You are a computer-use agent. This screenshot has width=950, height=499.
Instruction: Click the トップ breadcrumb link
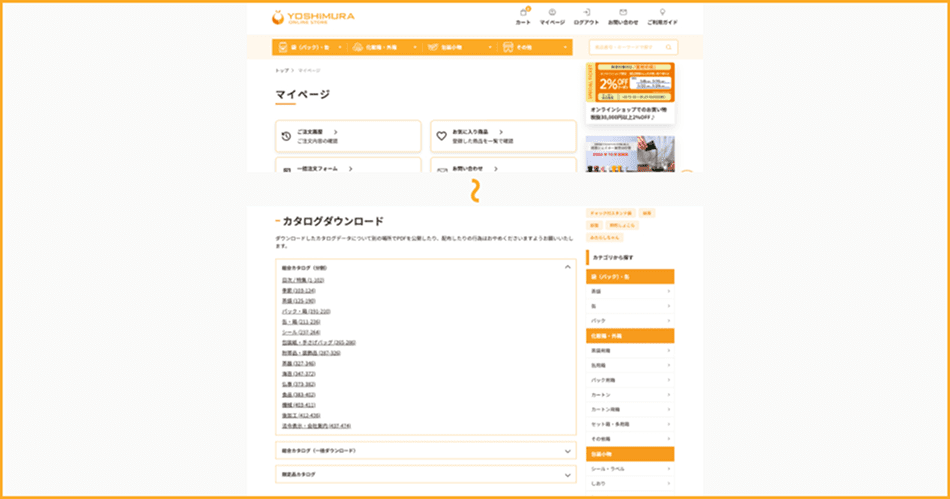click(x=282, y=71)
